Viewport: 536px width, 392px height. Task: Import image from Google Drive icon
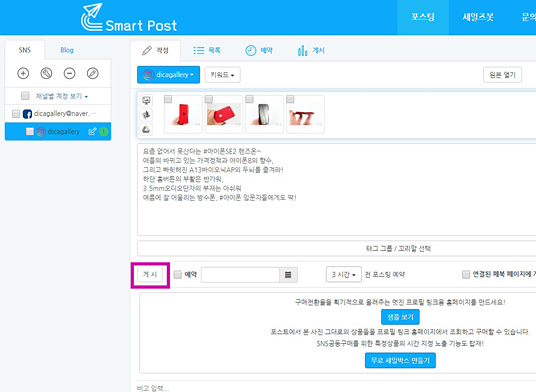tap(146, 129)
